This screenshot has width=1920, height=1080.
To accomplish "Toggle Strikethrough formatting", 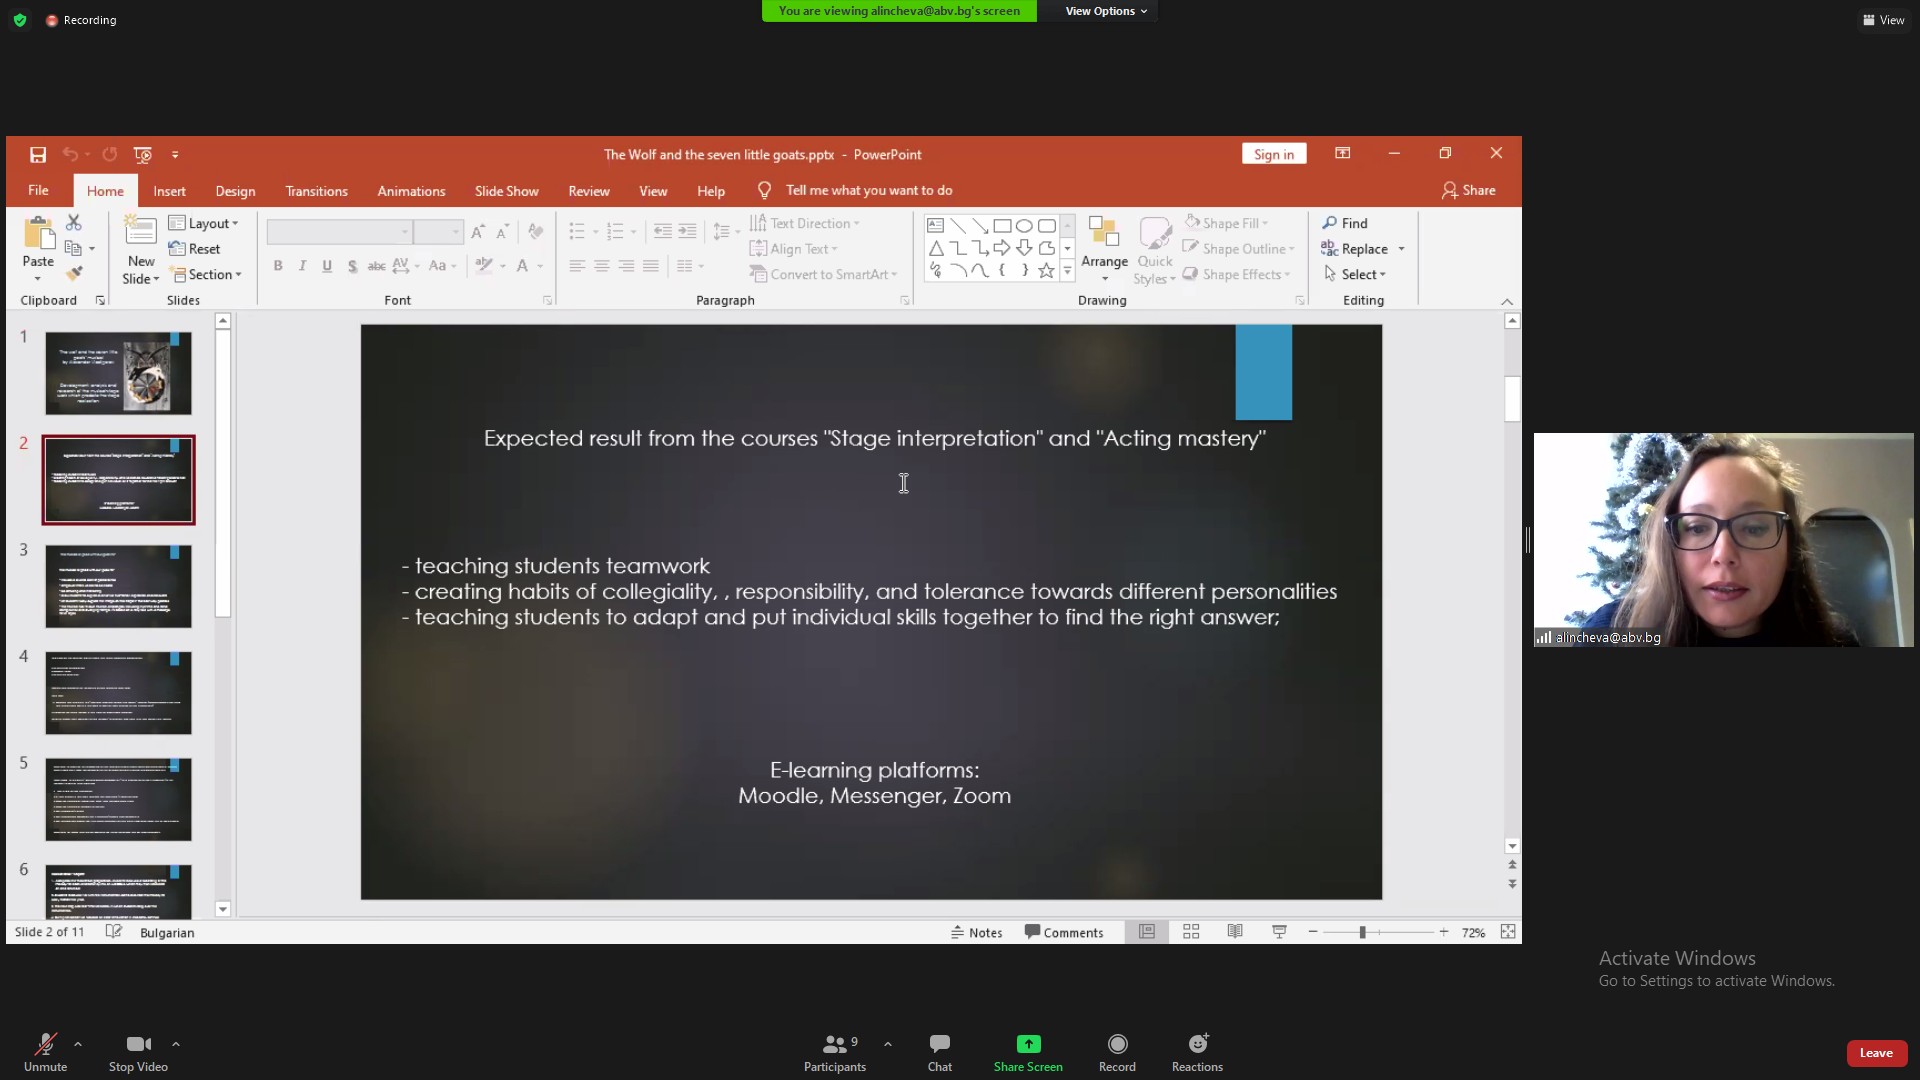I will (376, 265).
